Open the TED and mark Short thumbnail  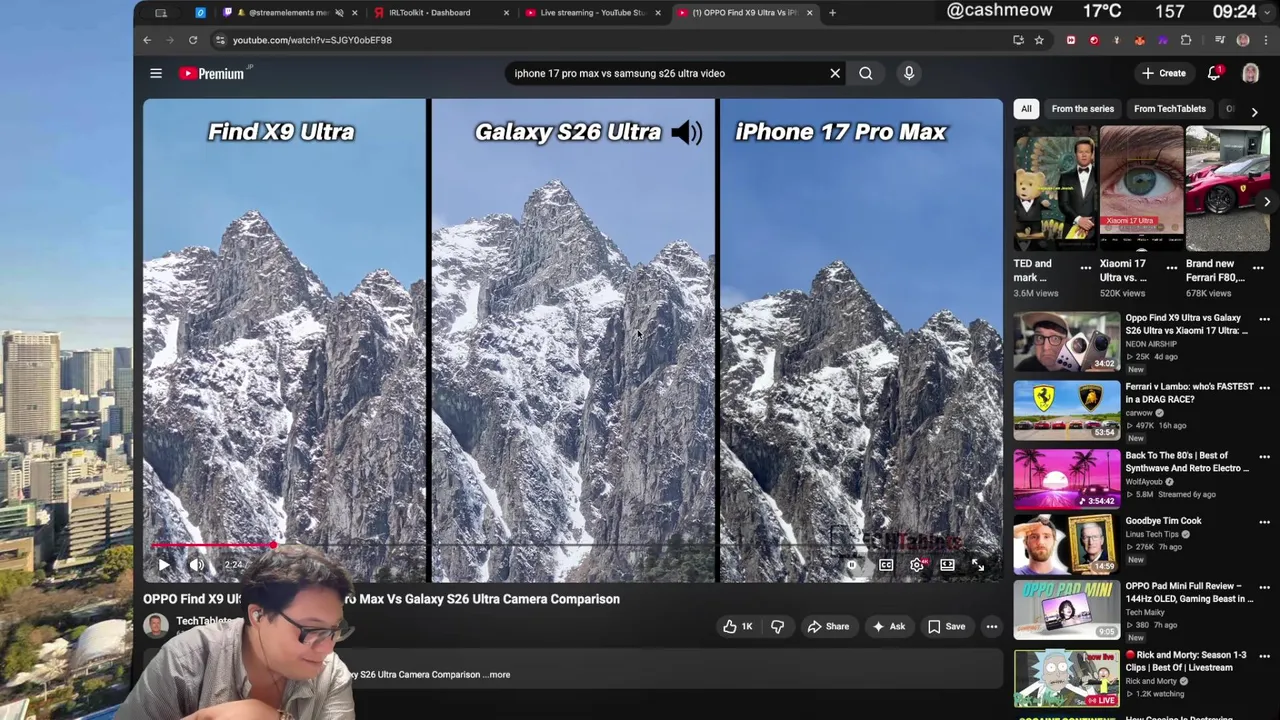click(1055, 189)
